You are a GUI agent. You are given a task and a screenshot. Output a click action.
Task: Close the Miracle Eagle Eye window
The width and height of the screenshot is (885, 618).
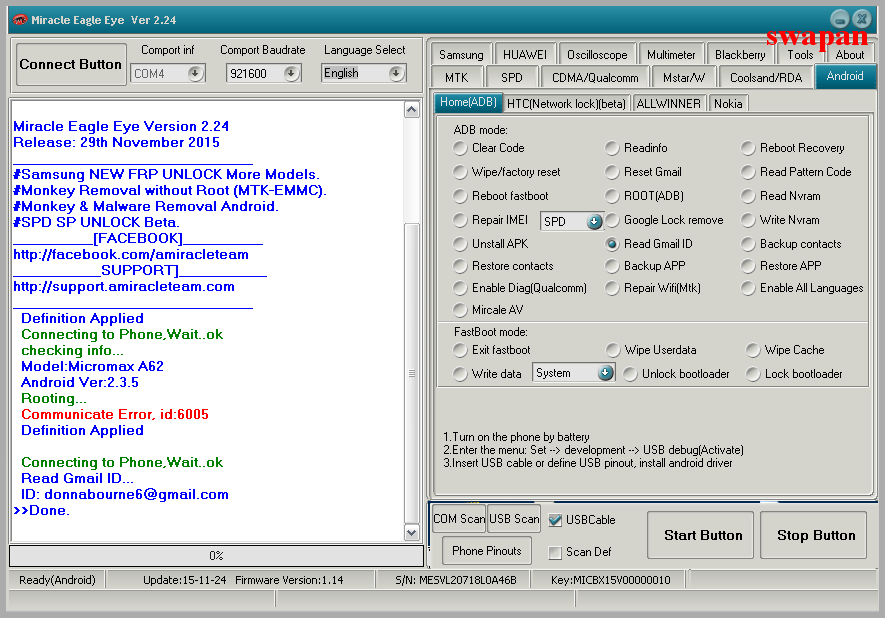coord(862,19)
